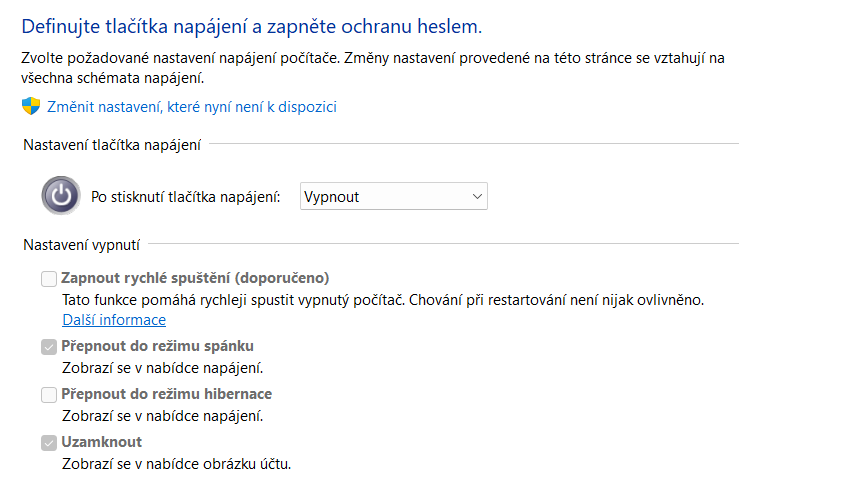
Task: Check the Přepnout do režimu hibernace checkbox
Action: (x=49, y=394)
